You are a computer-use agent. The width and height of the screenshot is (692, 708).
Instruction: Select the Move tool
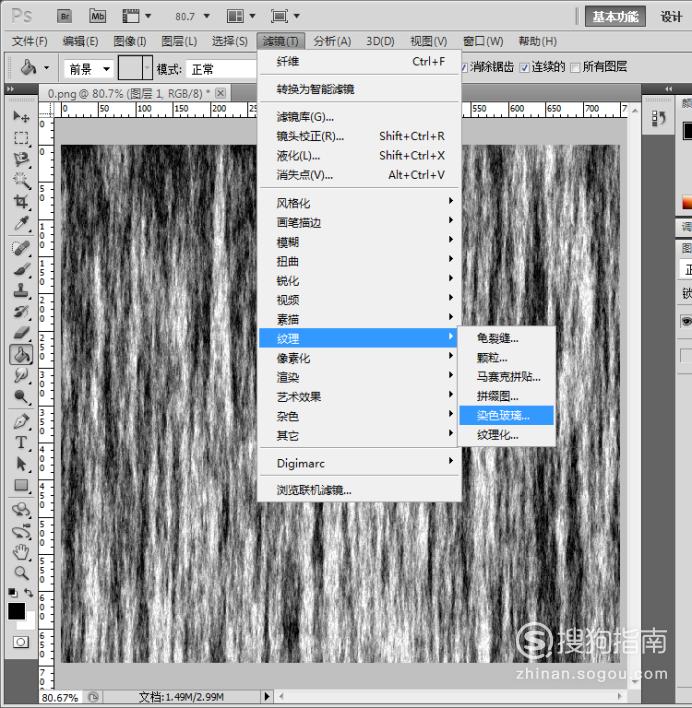[x=21, y=117]
